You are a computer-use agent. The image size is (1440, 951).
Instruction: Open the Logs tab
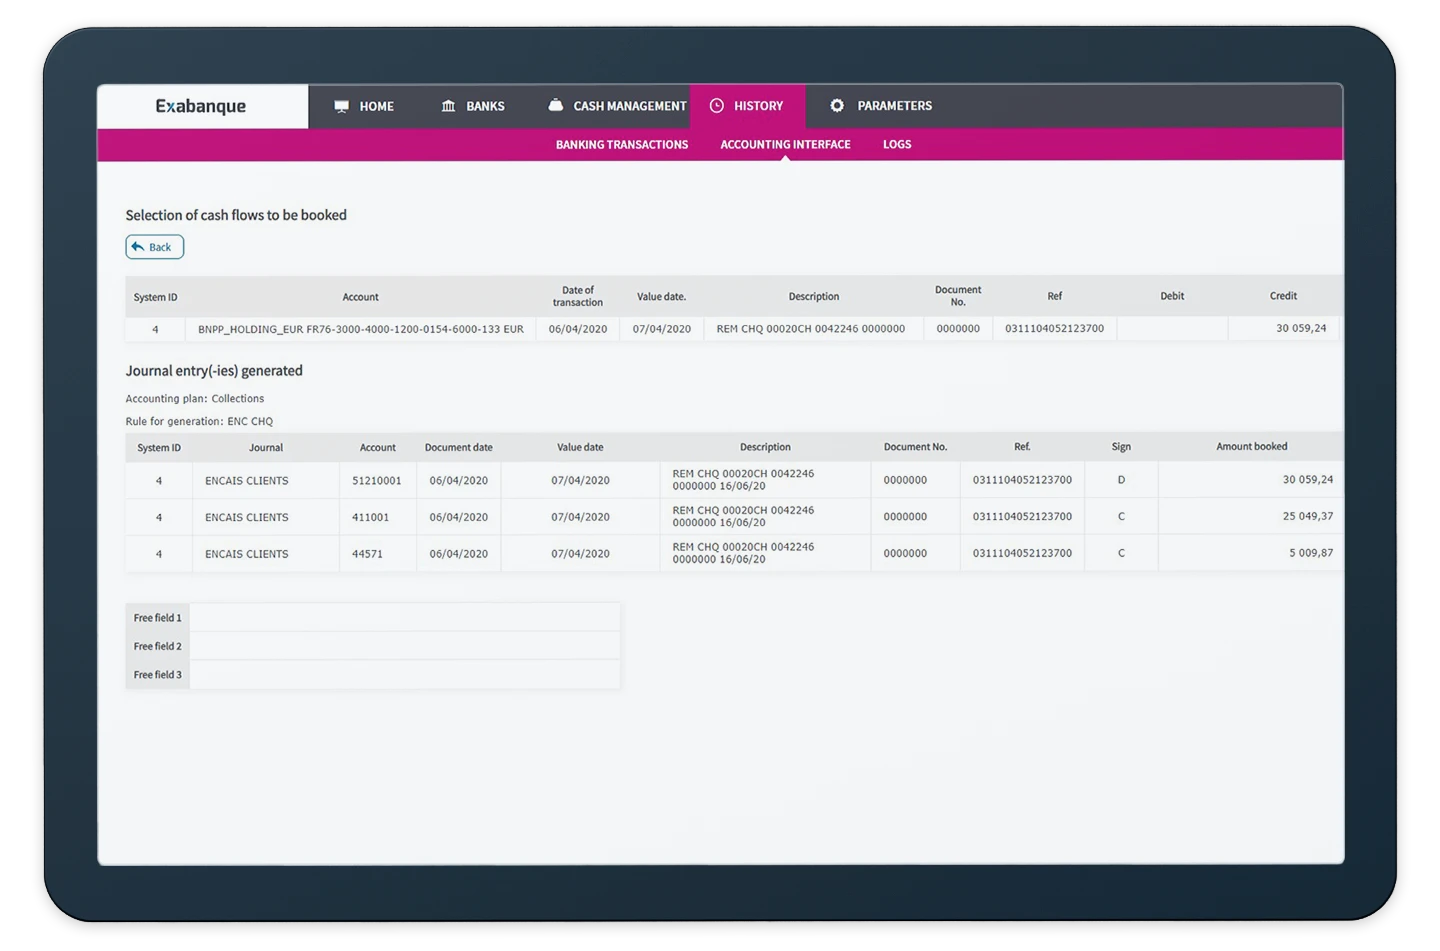[896, 145]
